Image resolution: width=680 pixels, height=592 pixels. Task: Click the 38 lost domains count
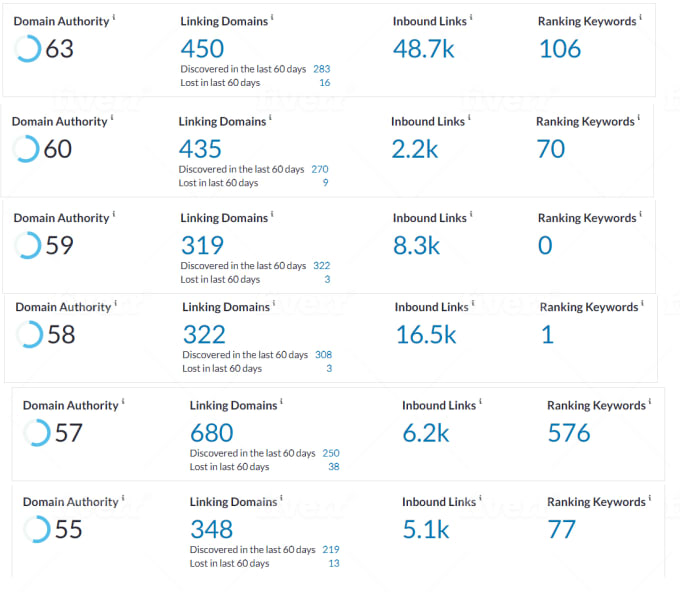(x=333, y=467)
